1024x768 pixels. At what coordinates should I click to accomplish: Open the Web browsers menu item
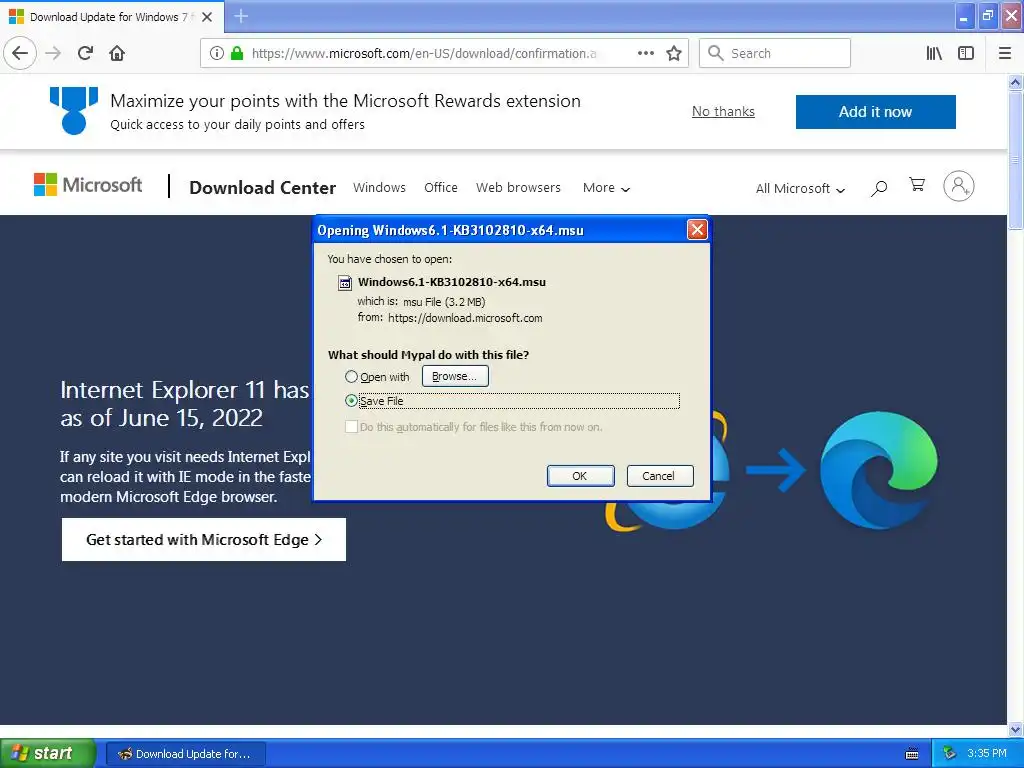tap(519, 187)
